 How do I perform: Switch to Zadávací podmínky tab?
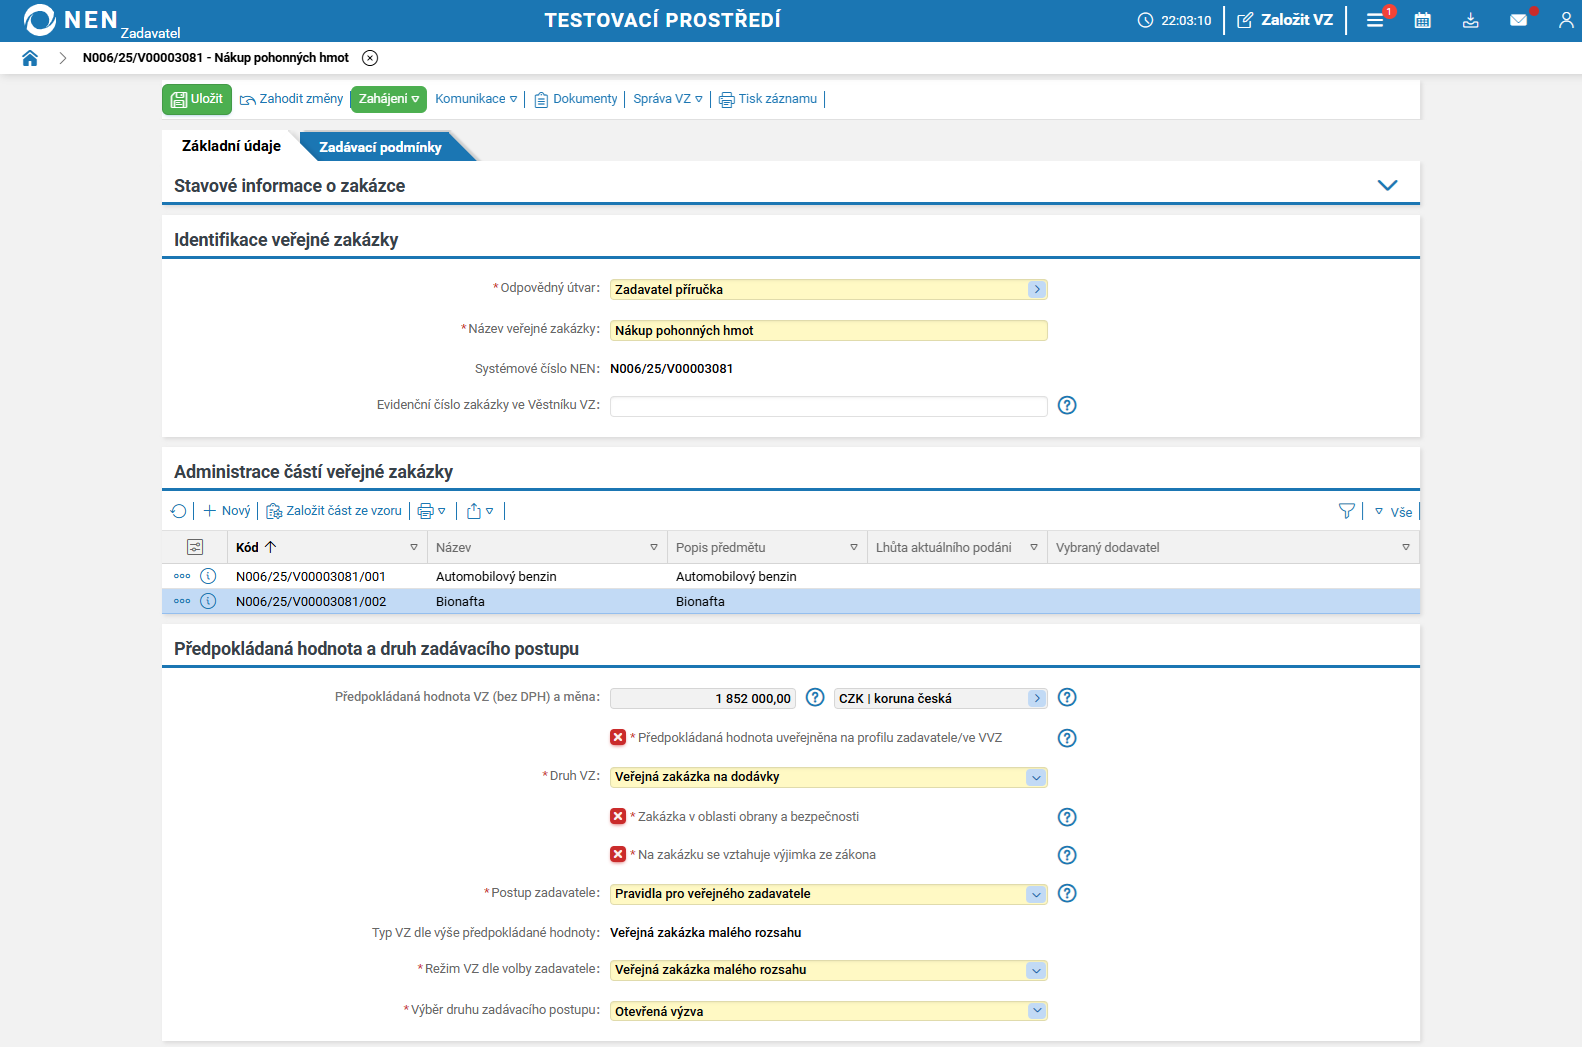pos(380,147)
